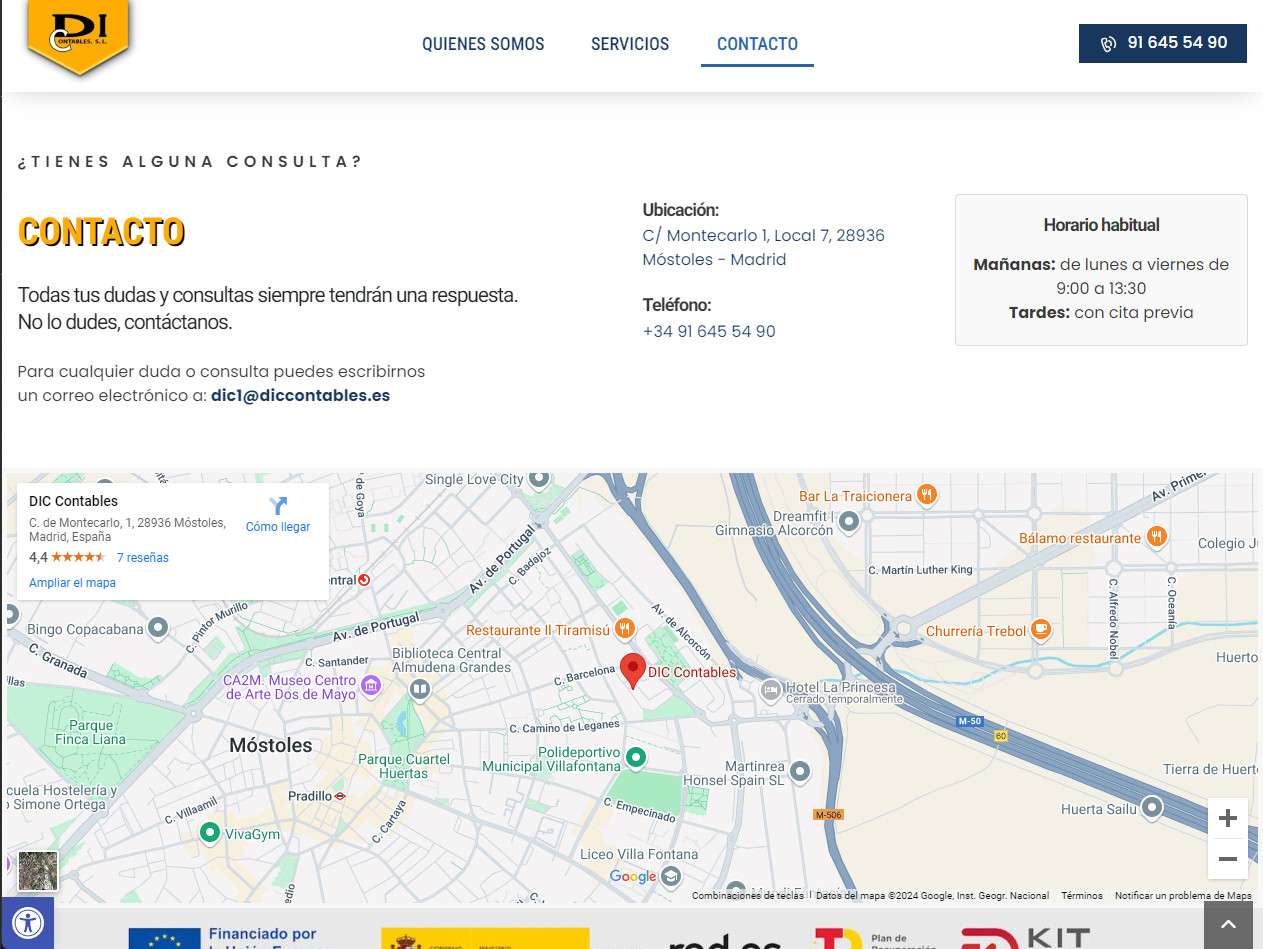Open the accessibility options icon

tap(27, 922)
